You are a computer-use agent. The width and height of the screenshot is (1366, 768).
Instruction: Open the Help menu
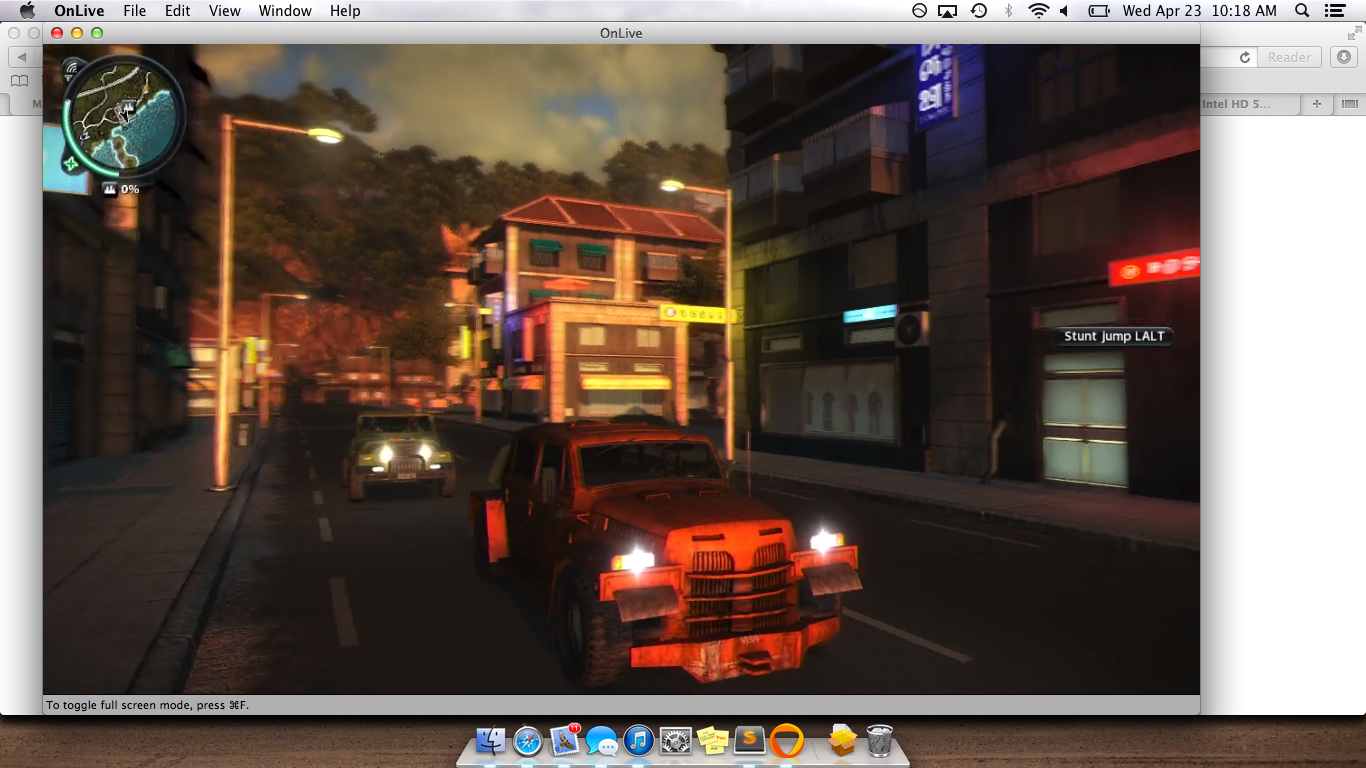(345, 11)
